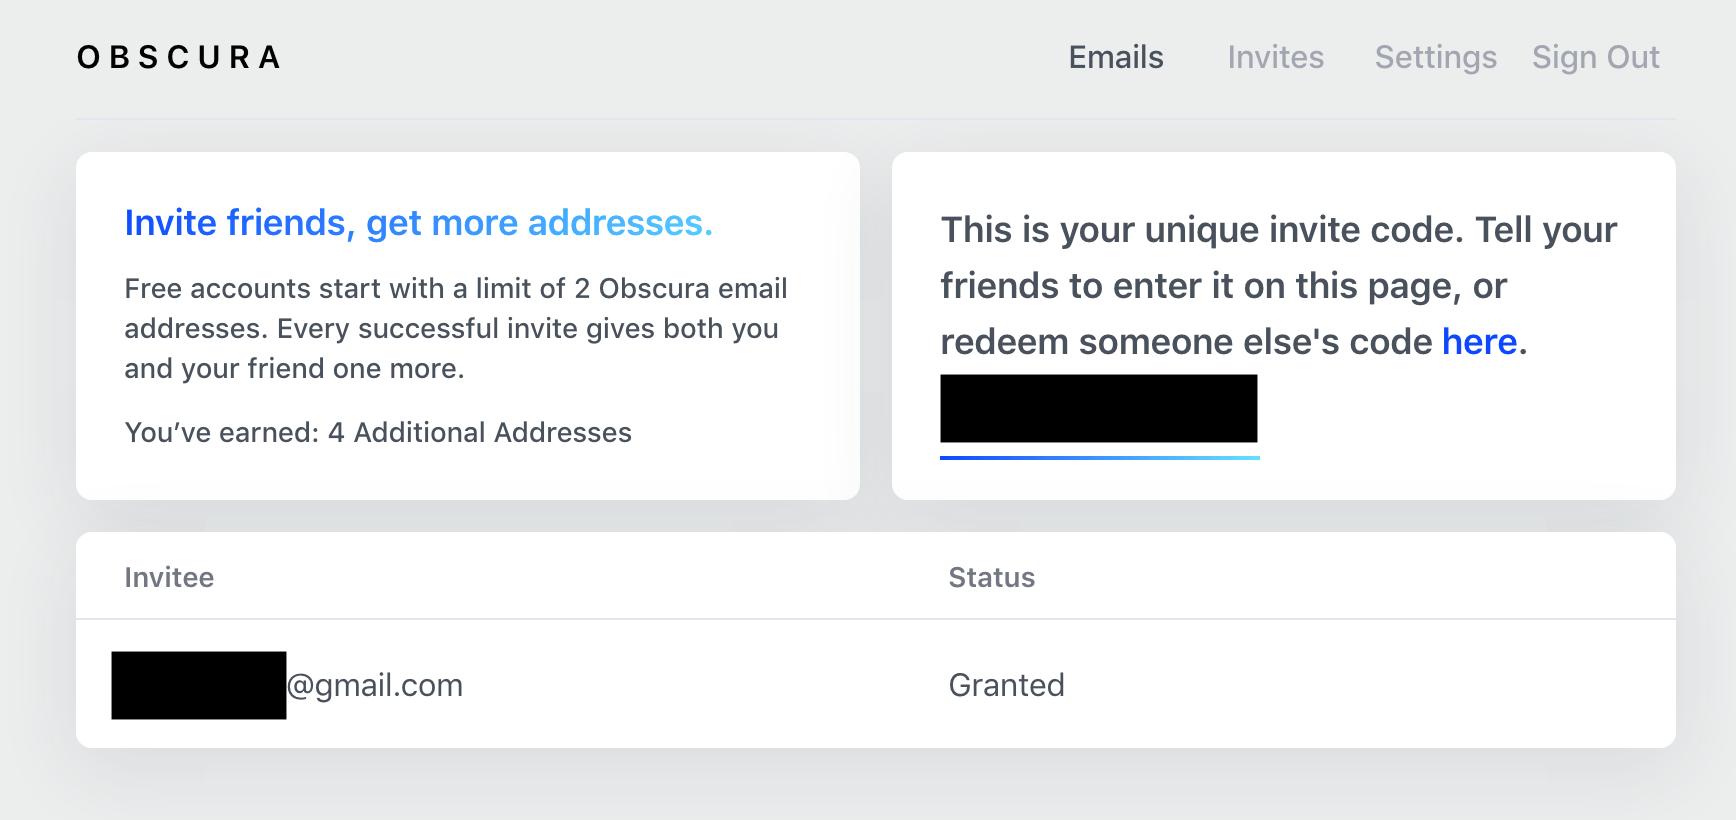Screen dimensions: 1736x820
Task: Open the Settings page
Action: [x=1435, y=58]
